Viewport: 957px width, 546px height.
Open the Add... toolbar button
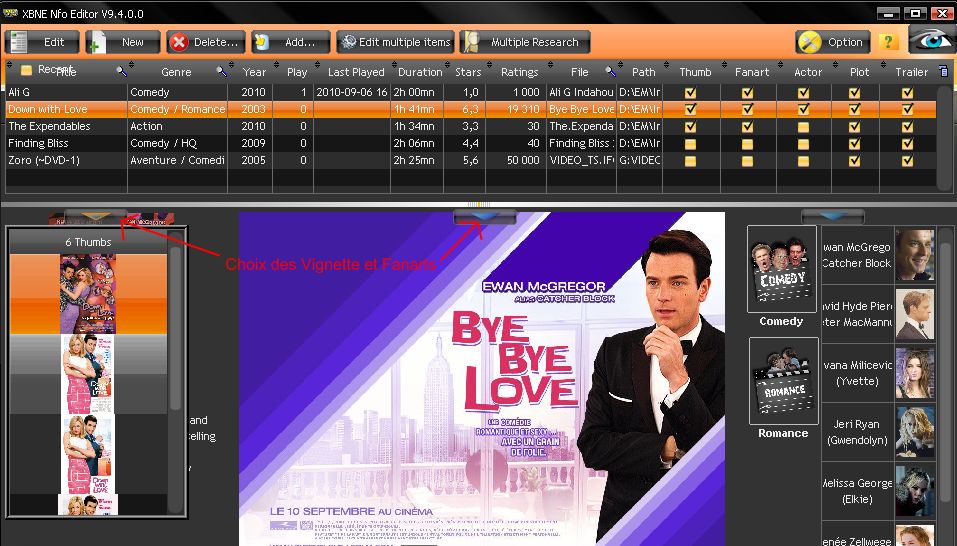[291, 42]
